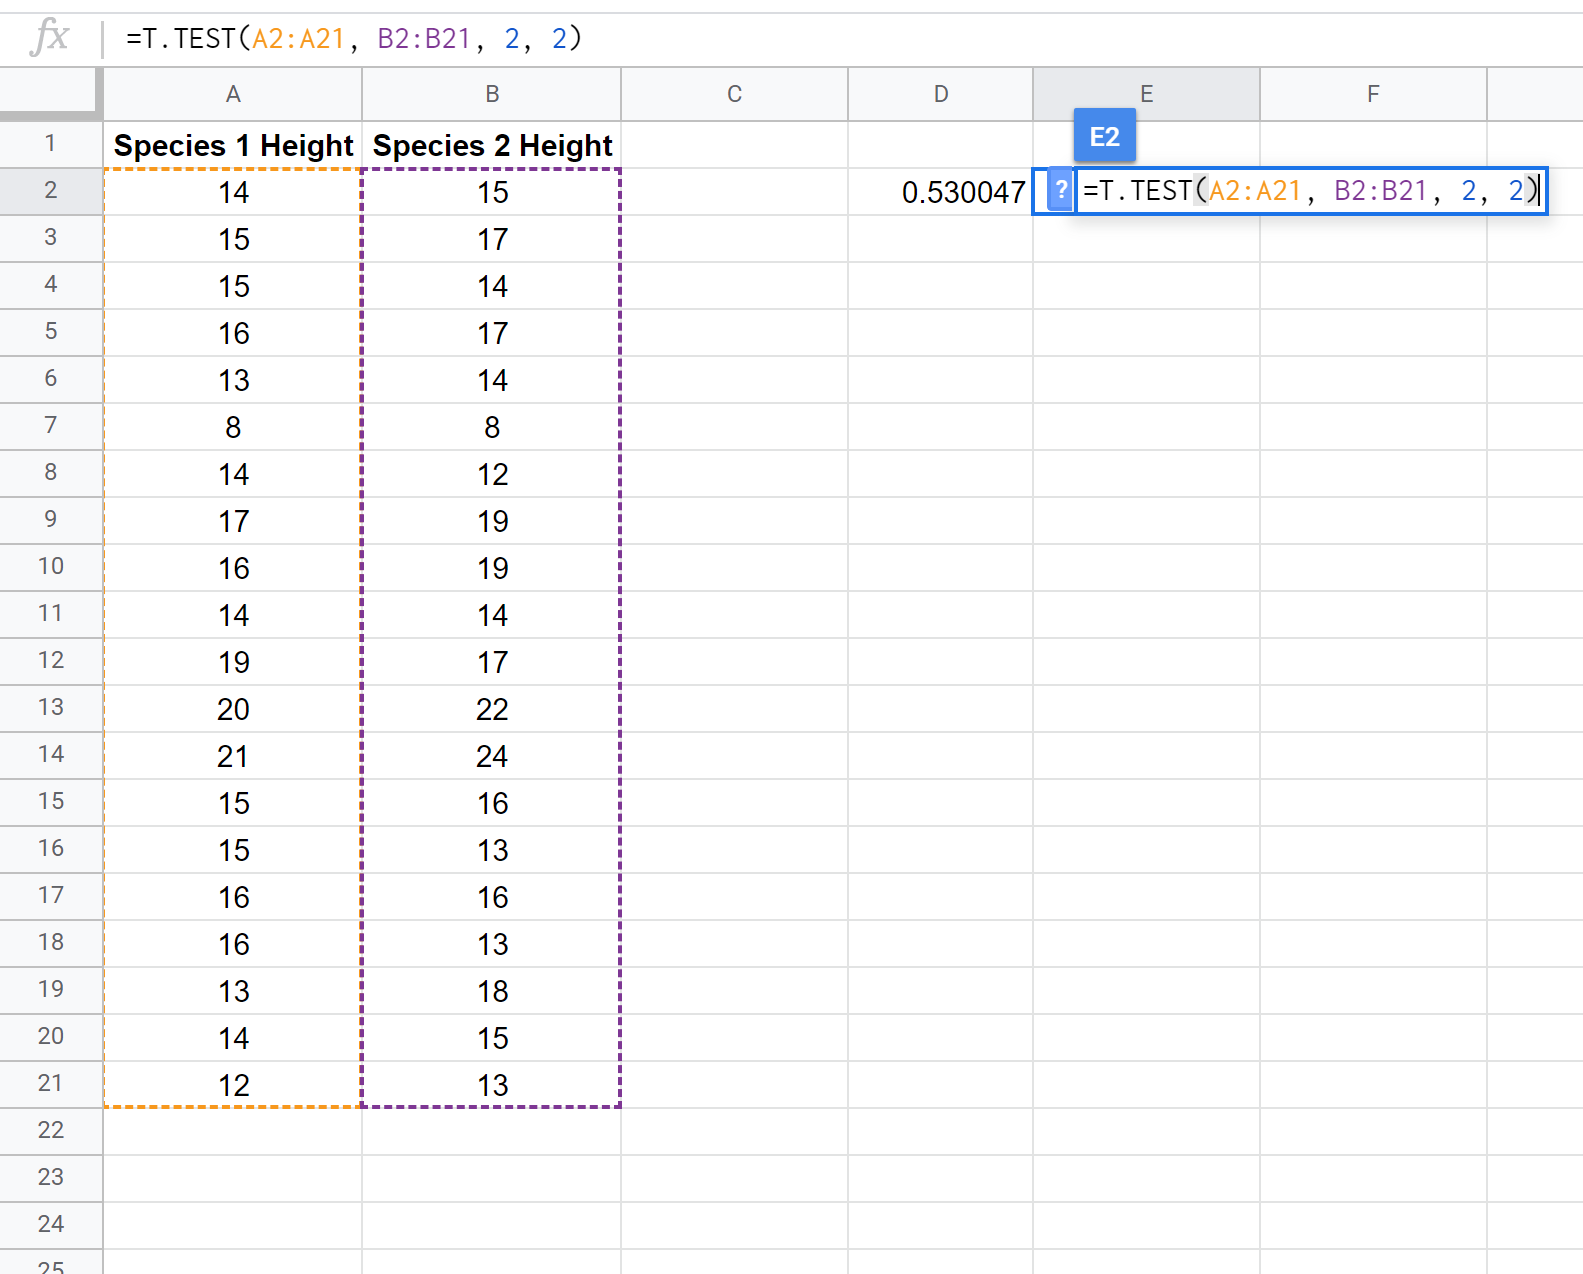Click cell B19 with value 18
This screenshot has width=1583, height=1274.
pos(492,990)
